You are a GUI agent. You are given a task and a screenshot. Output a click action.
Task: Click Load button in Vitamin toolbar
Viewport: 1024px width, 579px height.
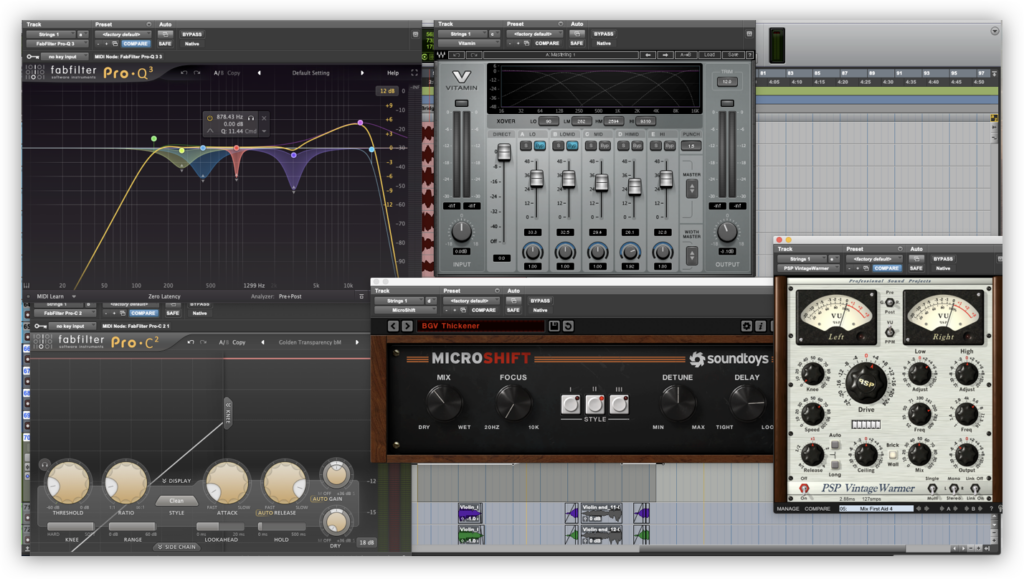(x=710, y=55)
